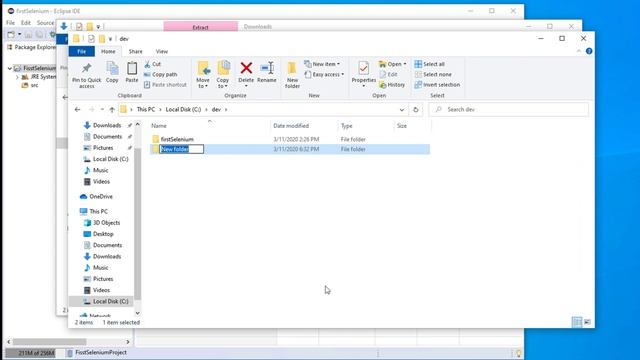
Task: Click Cut in Clipboard group
Action: click(x=152, y=64)
